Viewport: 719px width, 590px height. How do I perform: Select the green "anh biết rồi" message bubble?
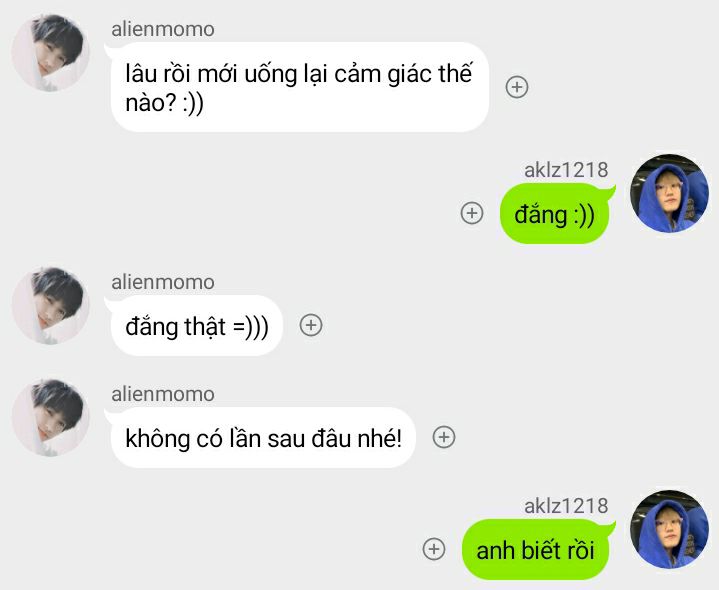pos(536,549)
